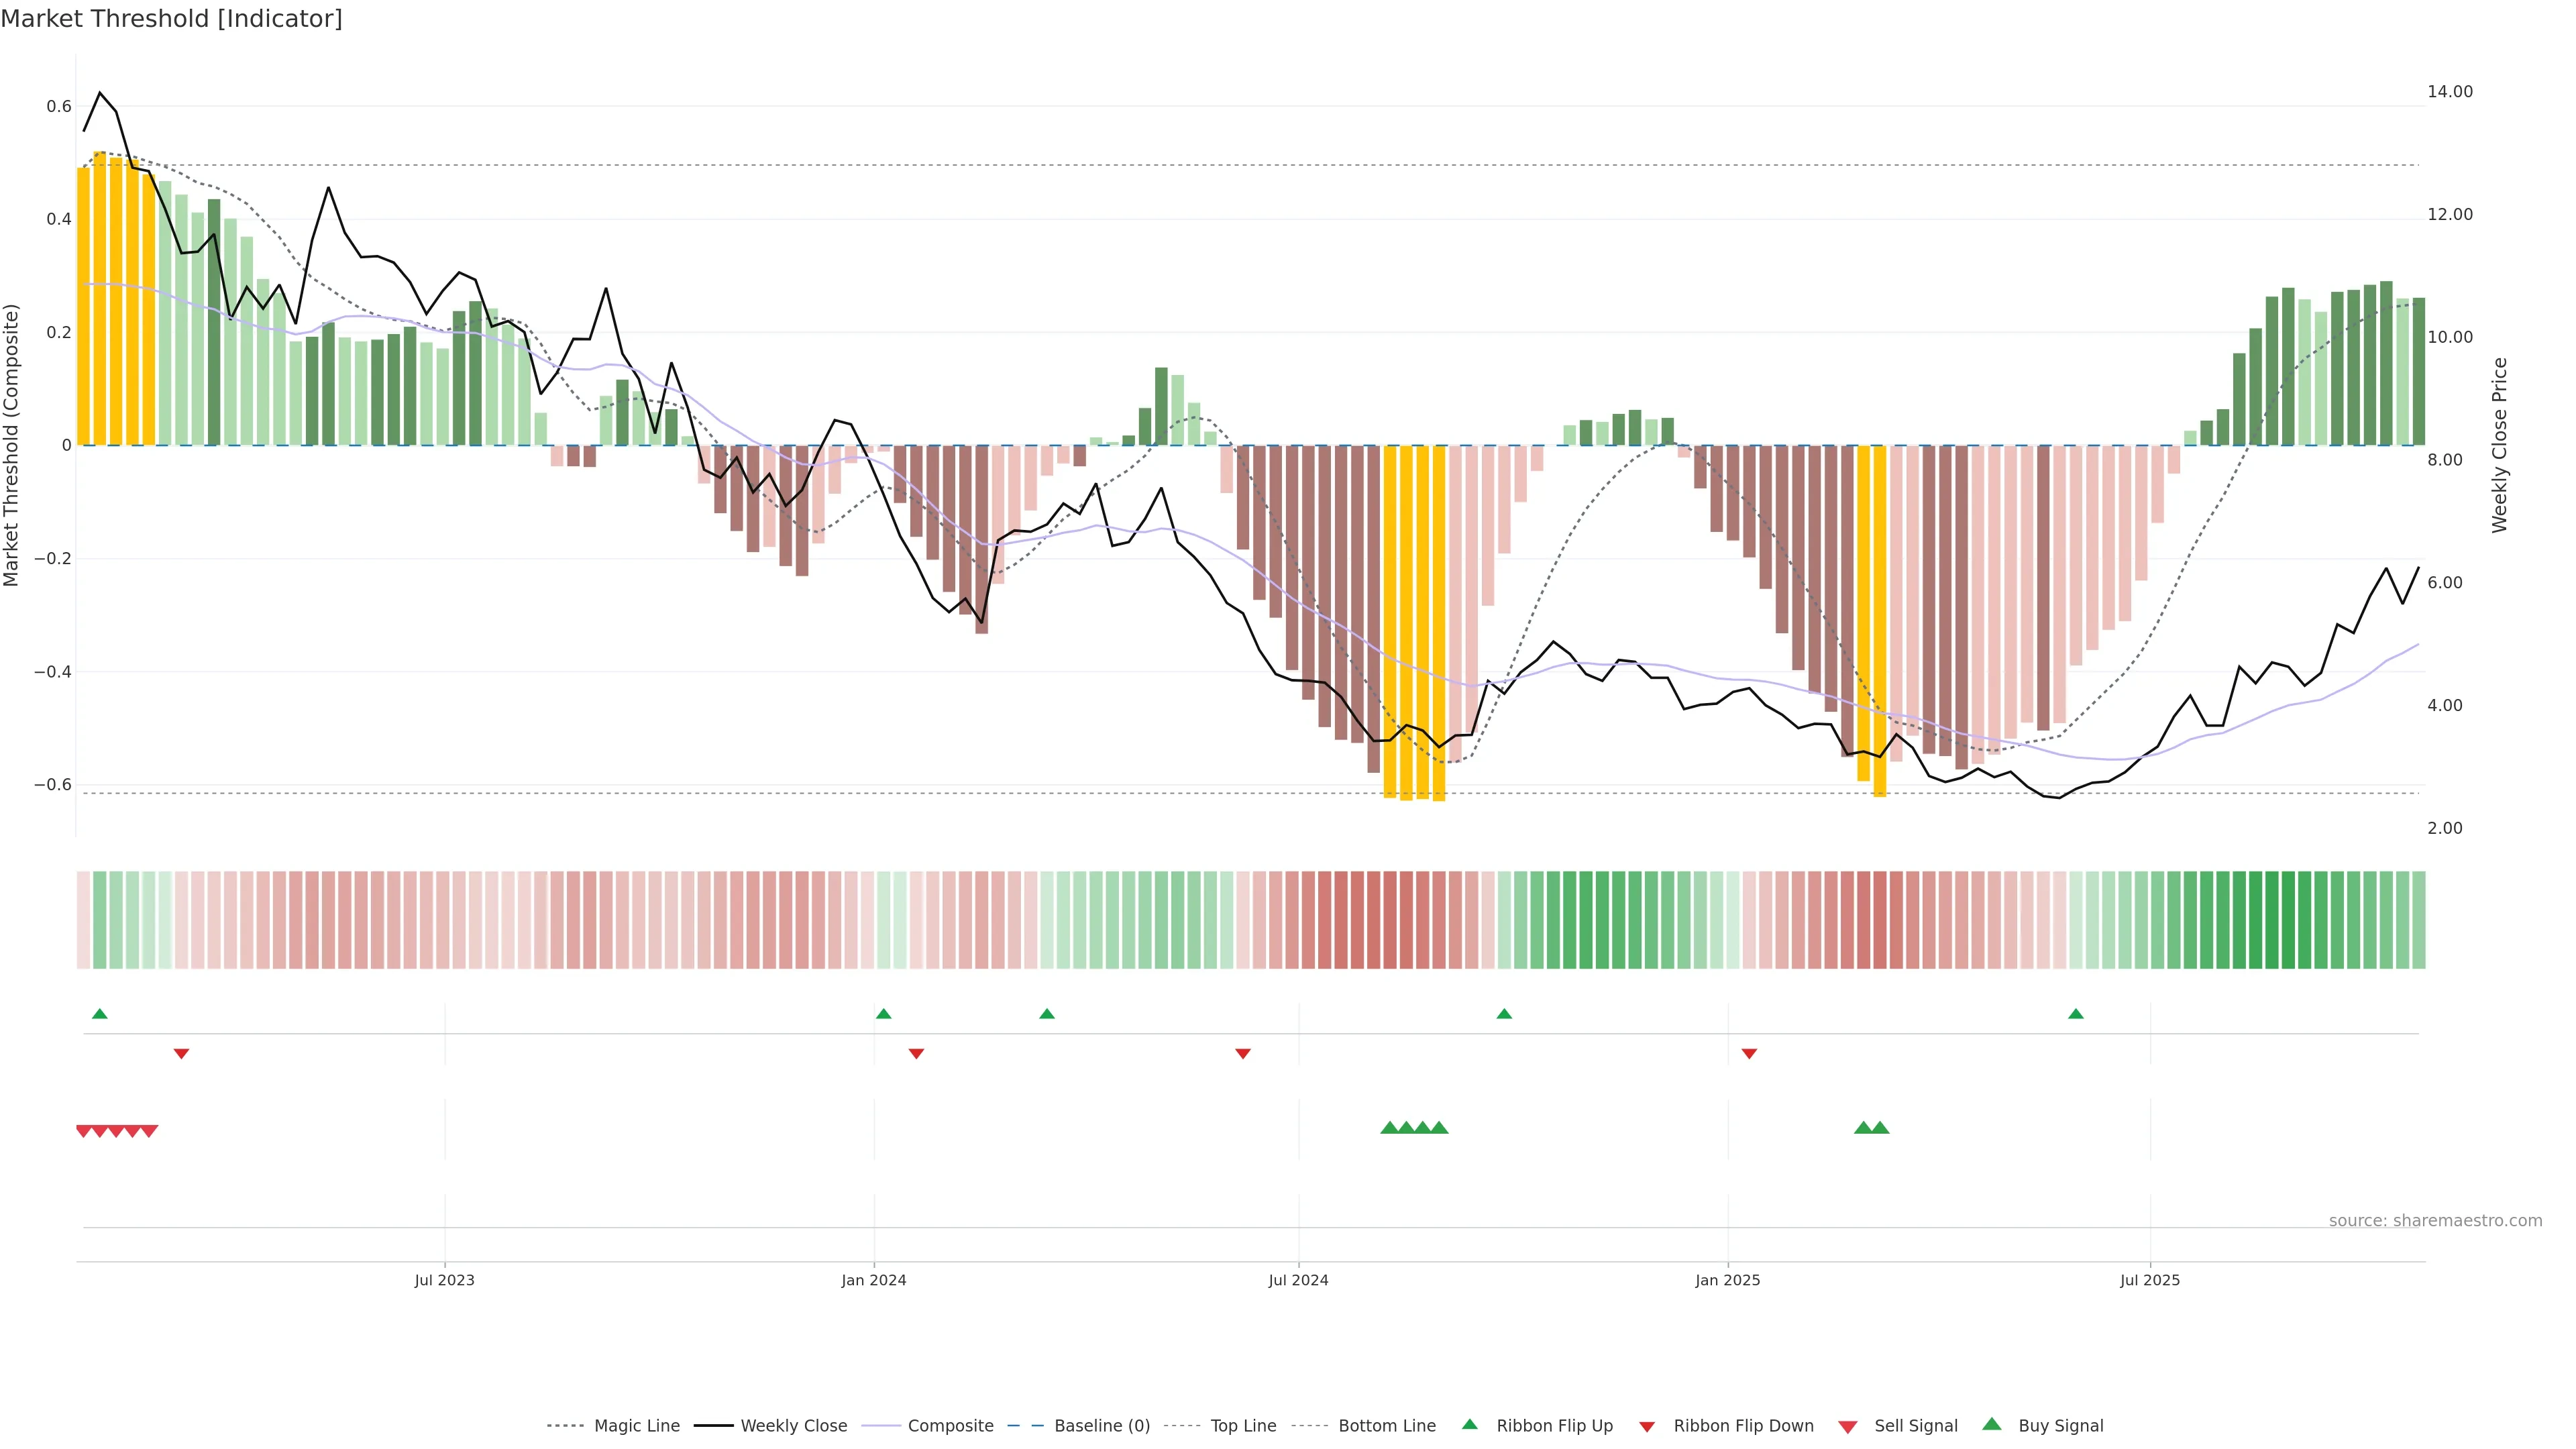Click the last green buy signal marker in 2025
The height and width of the screenshot is (1449, 2576).
(x=1880, y=1128)
